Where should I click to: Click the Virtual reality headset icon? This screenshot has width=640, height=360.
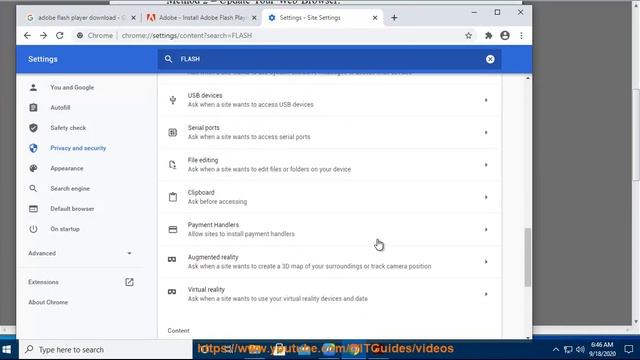click(172, 292)
